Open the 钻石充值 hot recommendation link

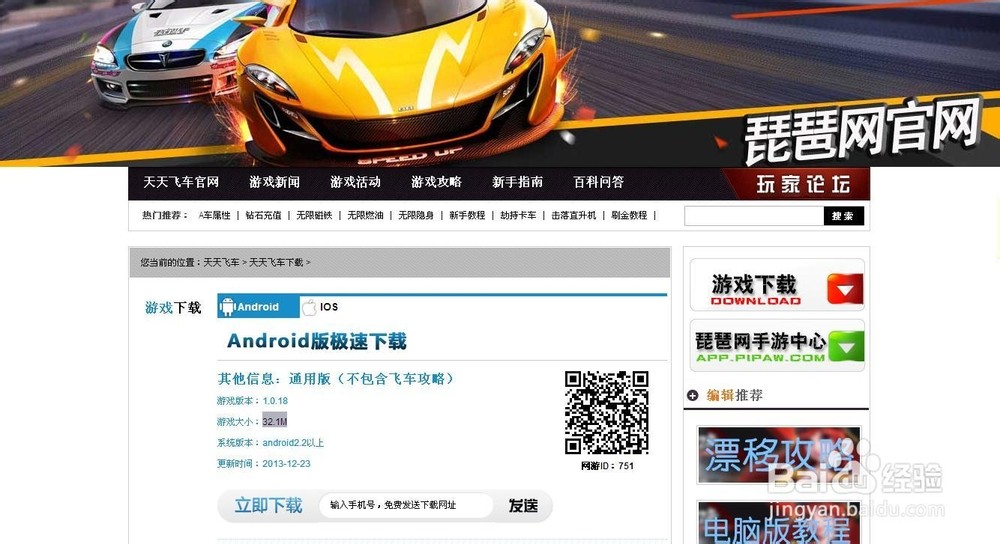click(x=263, y=216)
